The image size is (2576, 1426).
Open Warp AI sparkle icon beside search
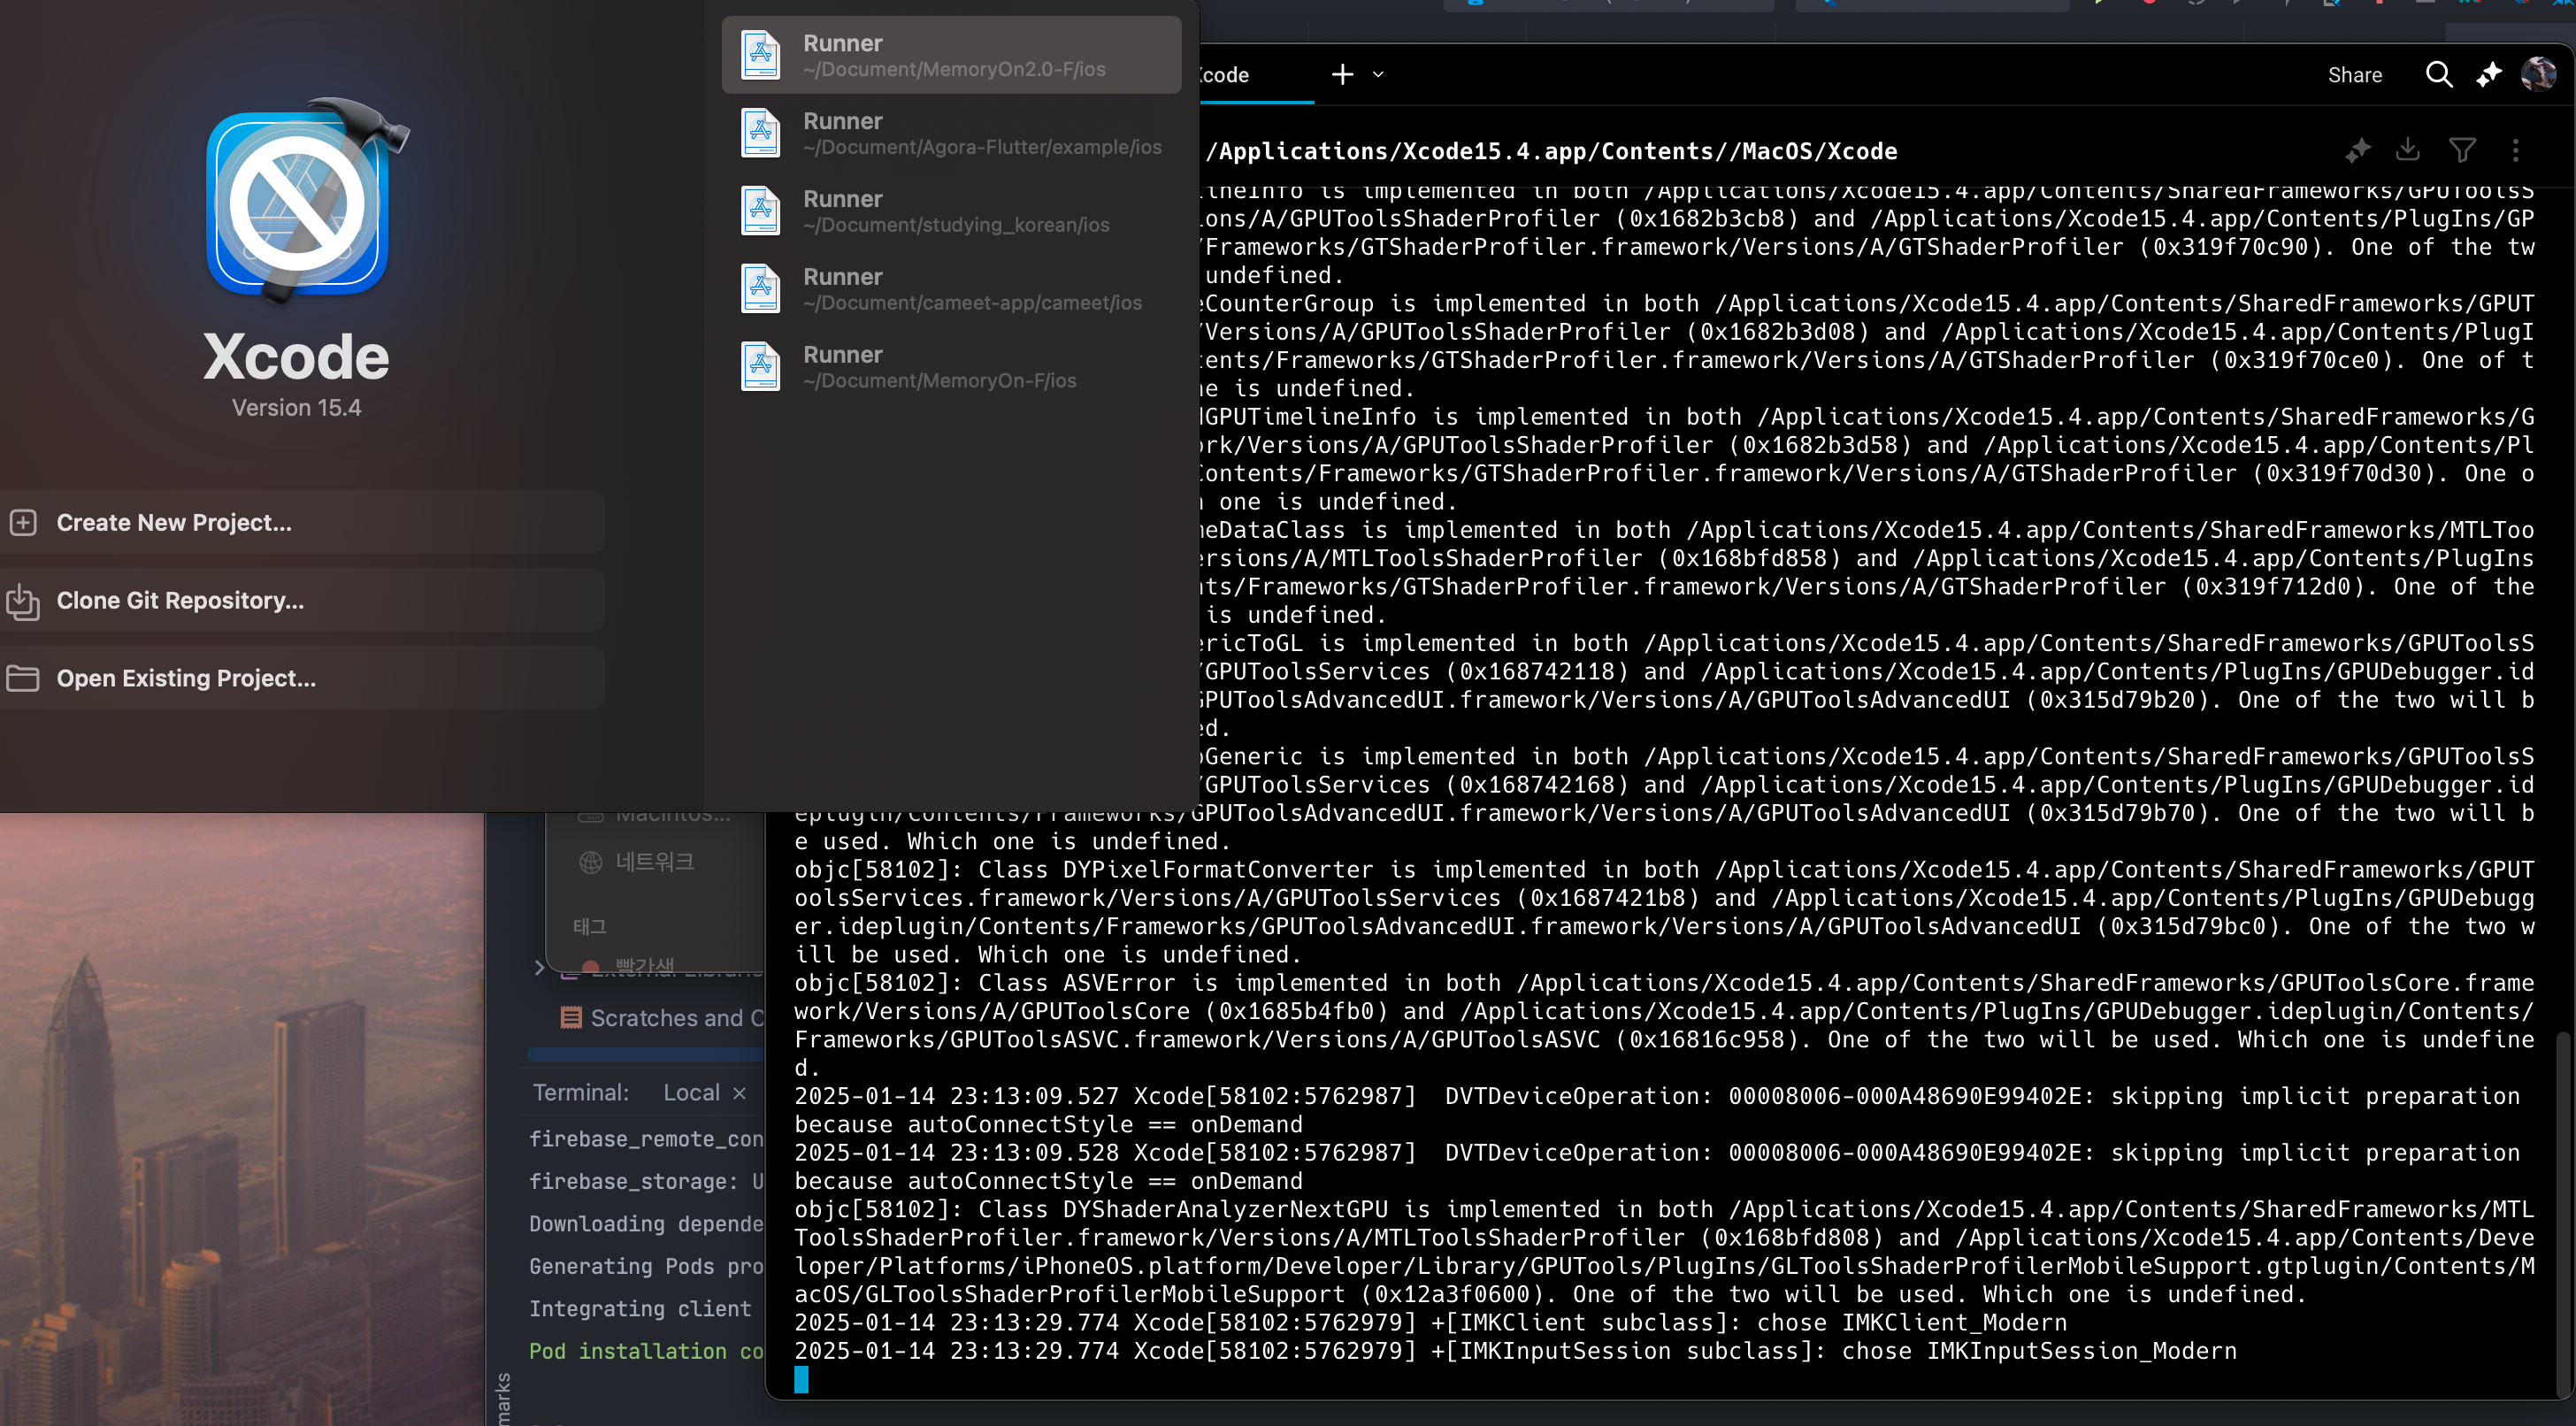coord(2488,75)
